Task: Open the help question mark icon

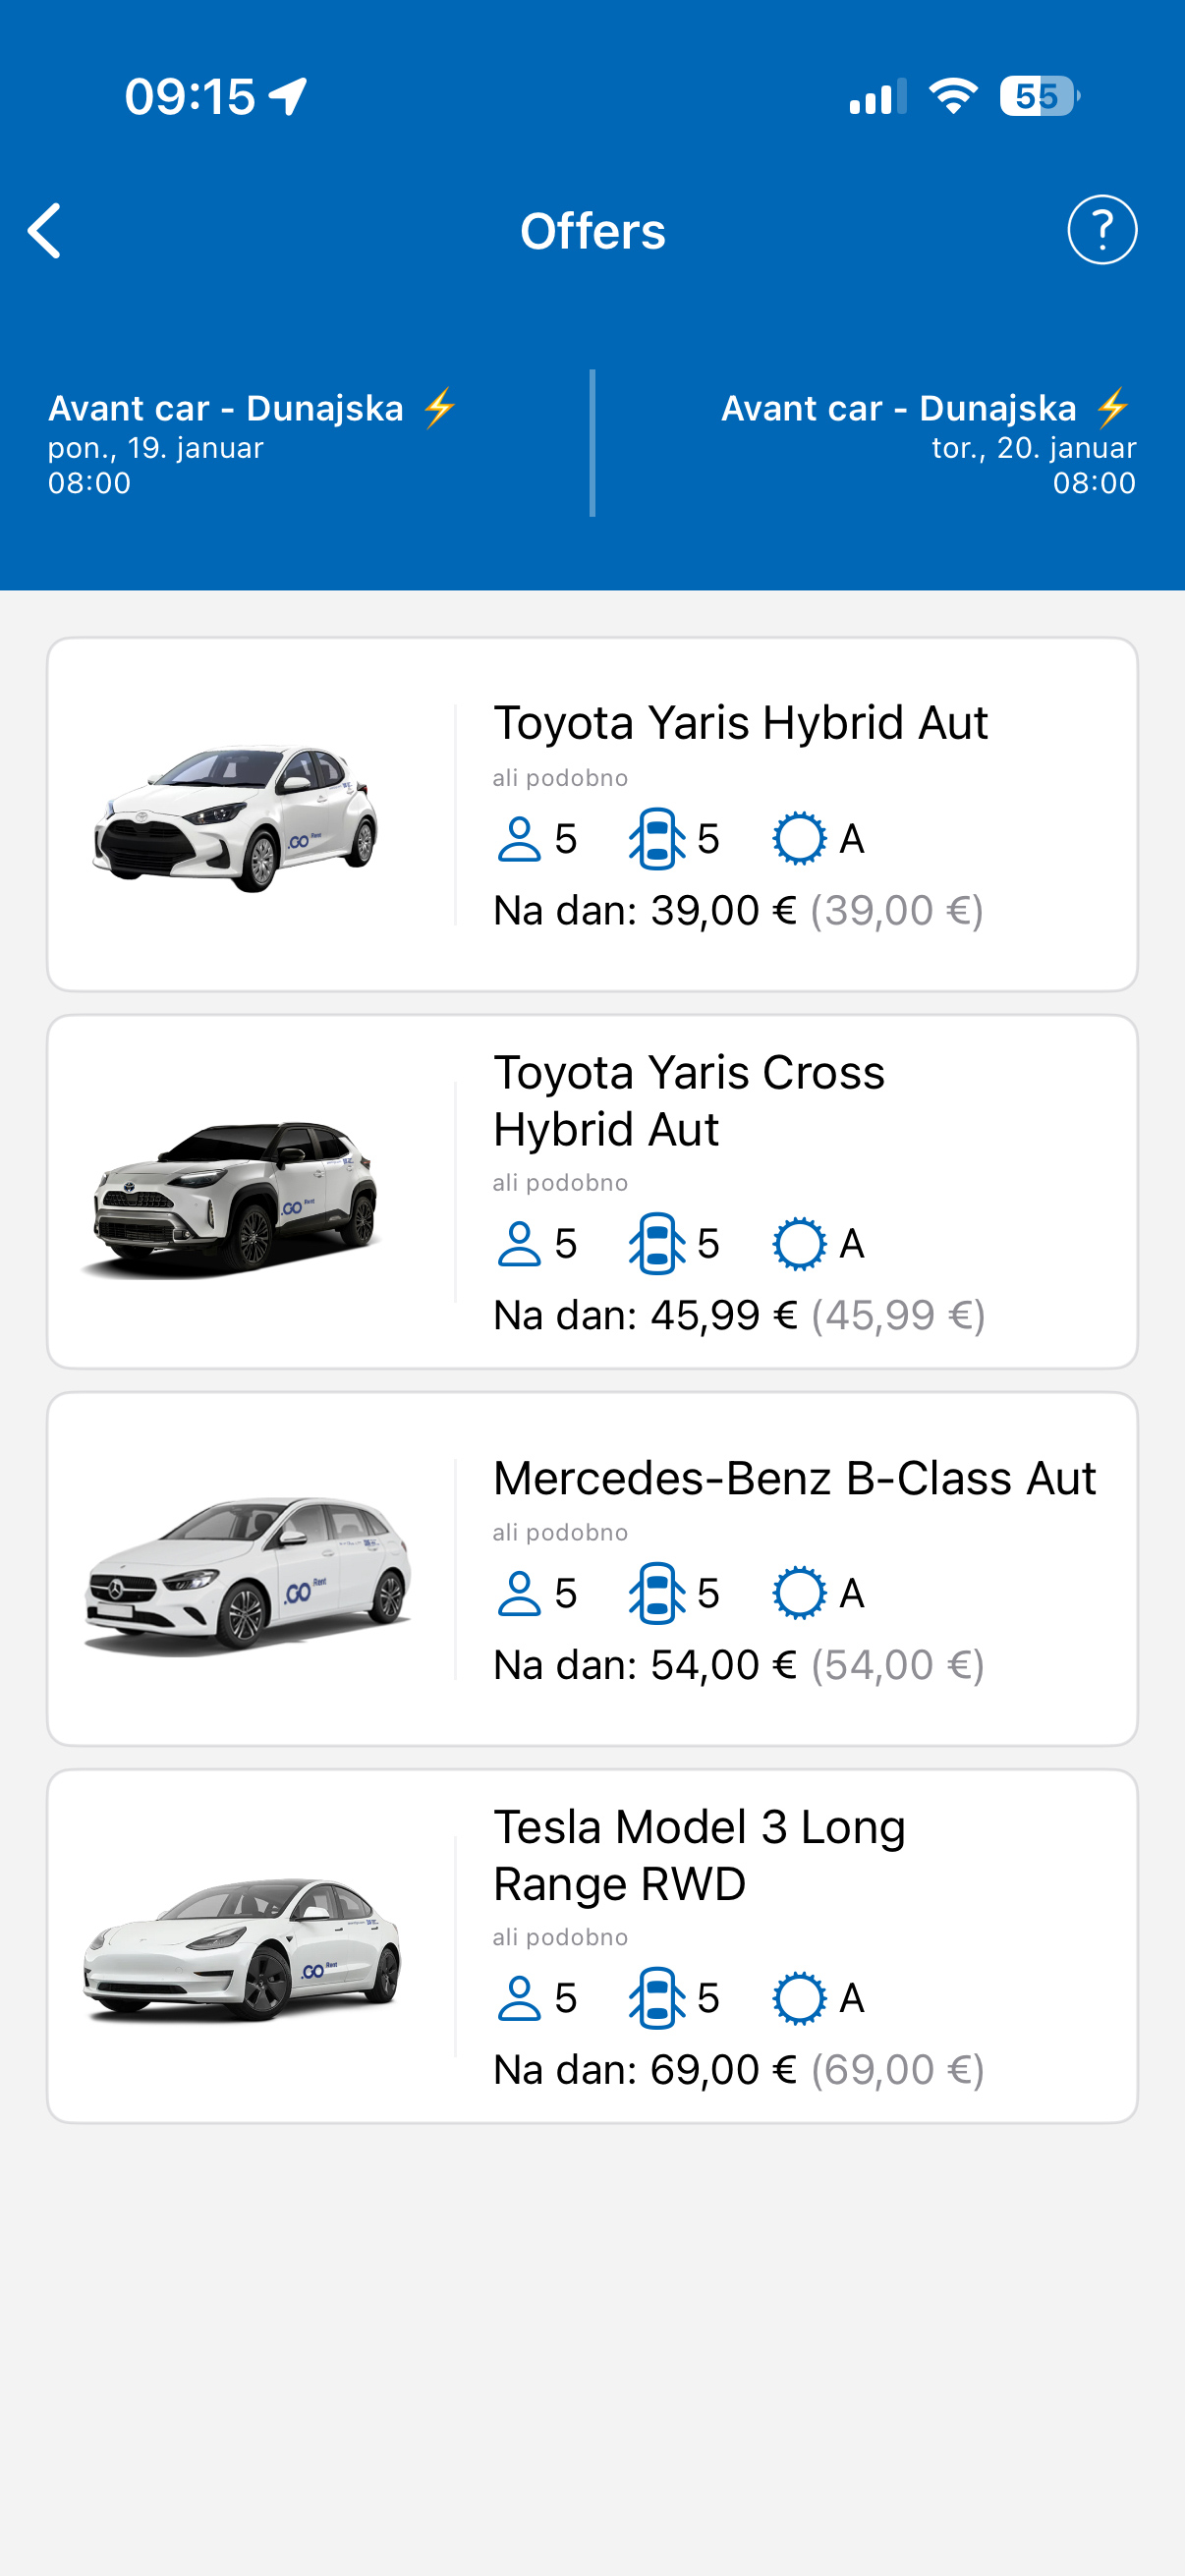Action: coord(1102,230)
